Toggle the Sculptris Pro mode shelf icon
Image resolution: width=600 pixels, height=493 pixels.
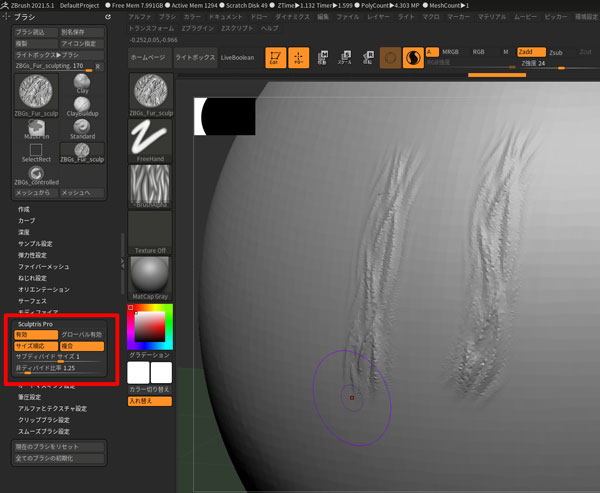click(413, 58)
